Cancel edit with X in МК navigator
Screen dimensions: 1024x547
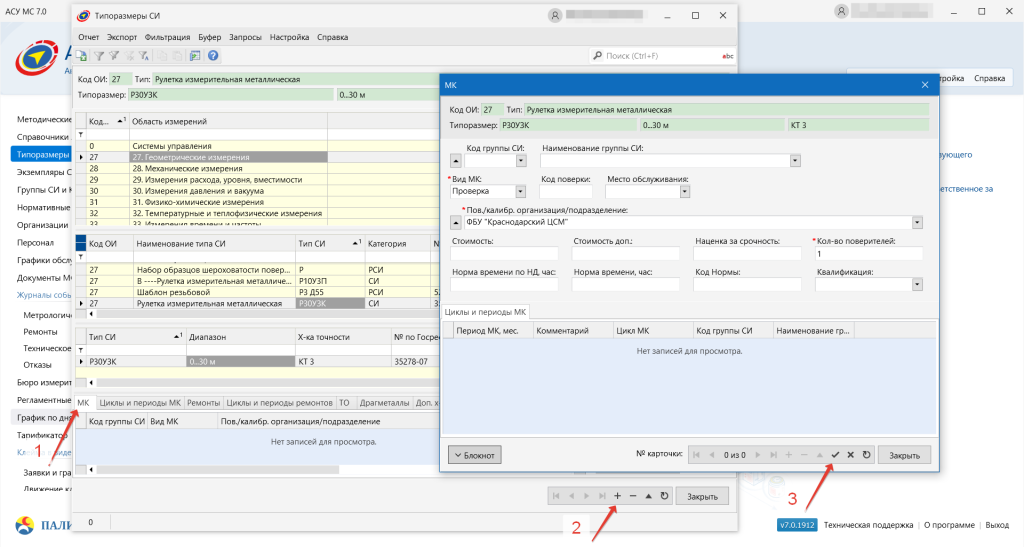click(x=850, y=455)
